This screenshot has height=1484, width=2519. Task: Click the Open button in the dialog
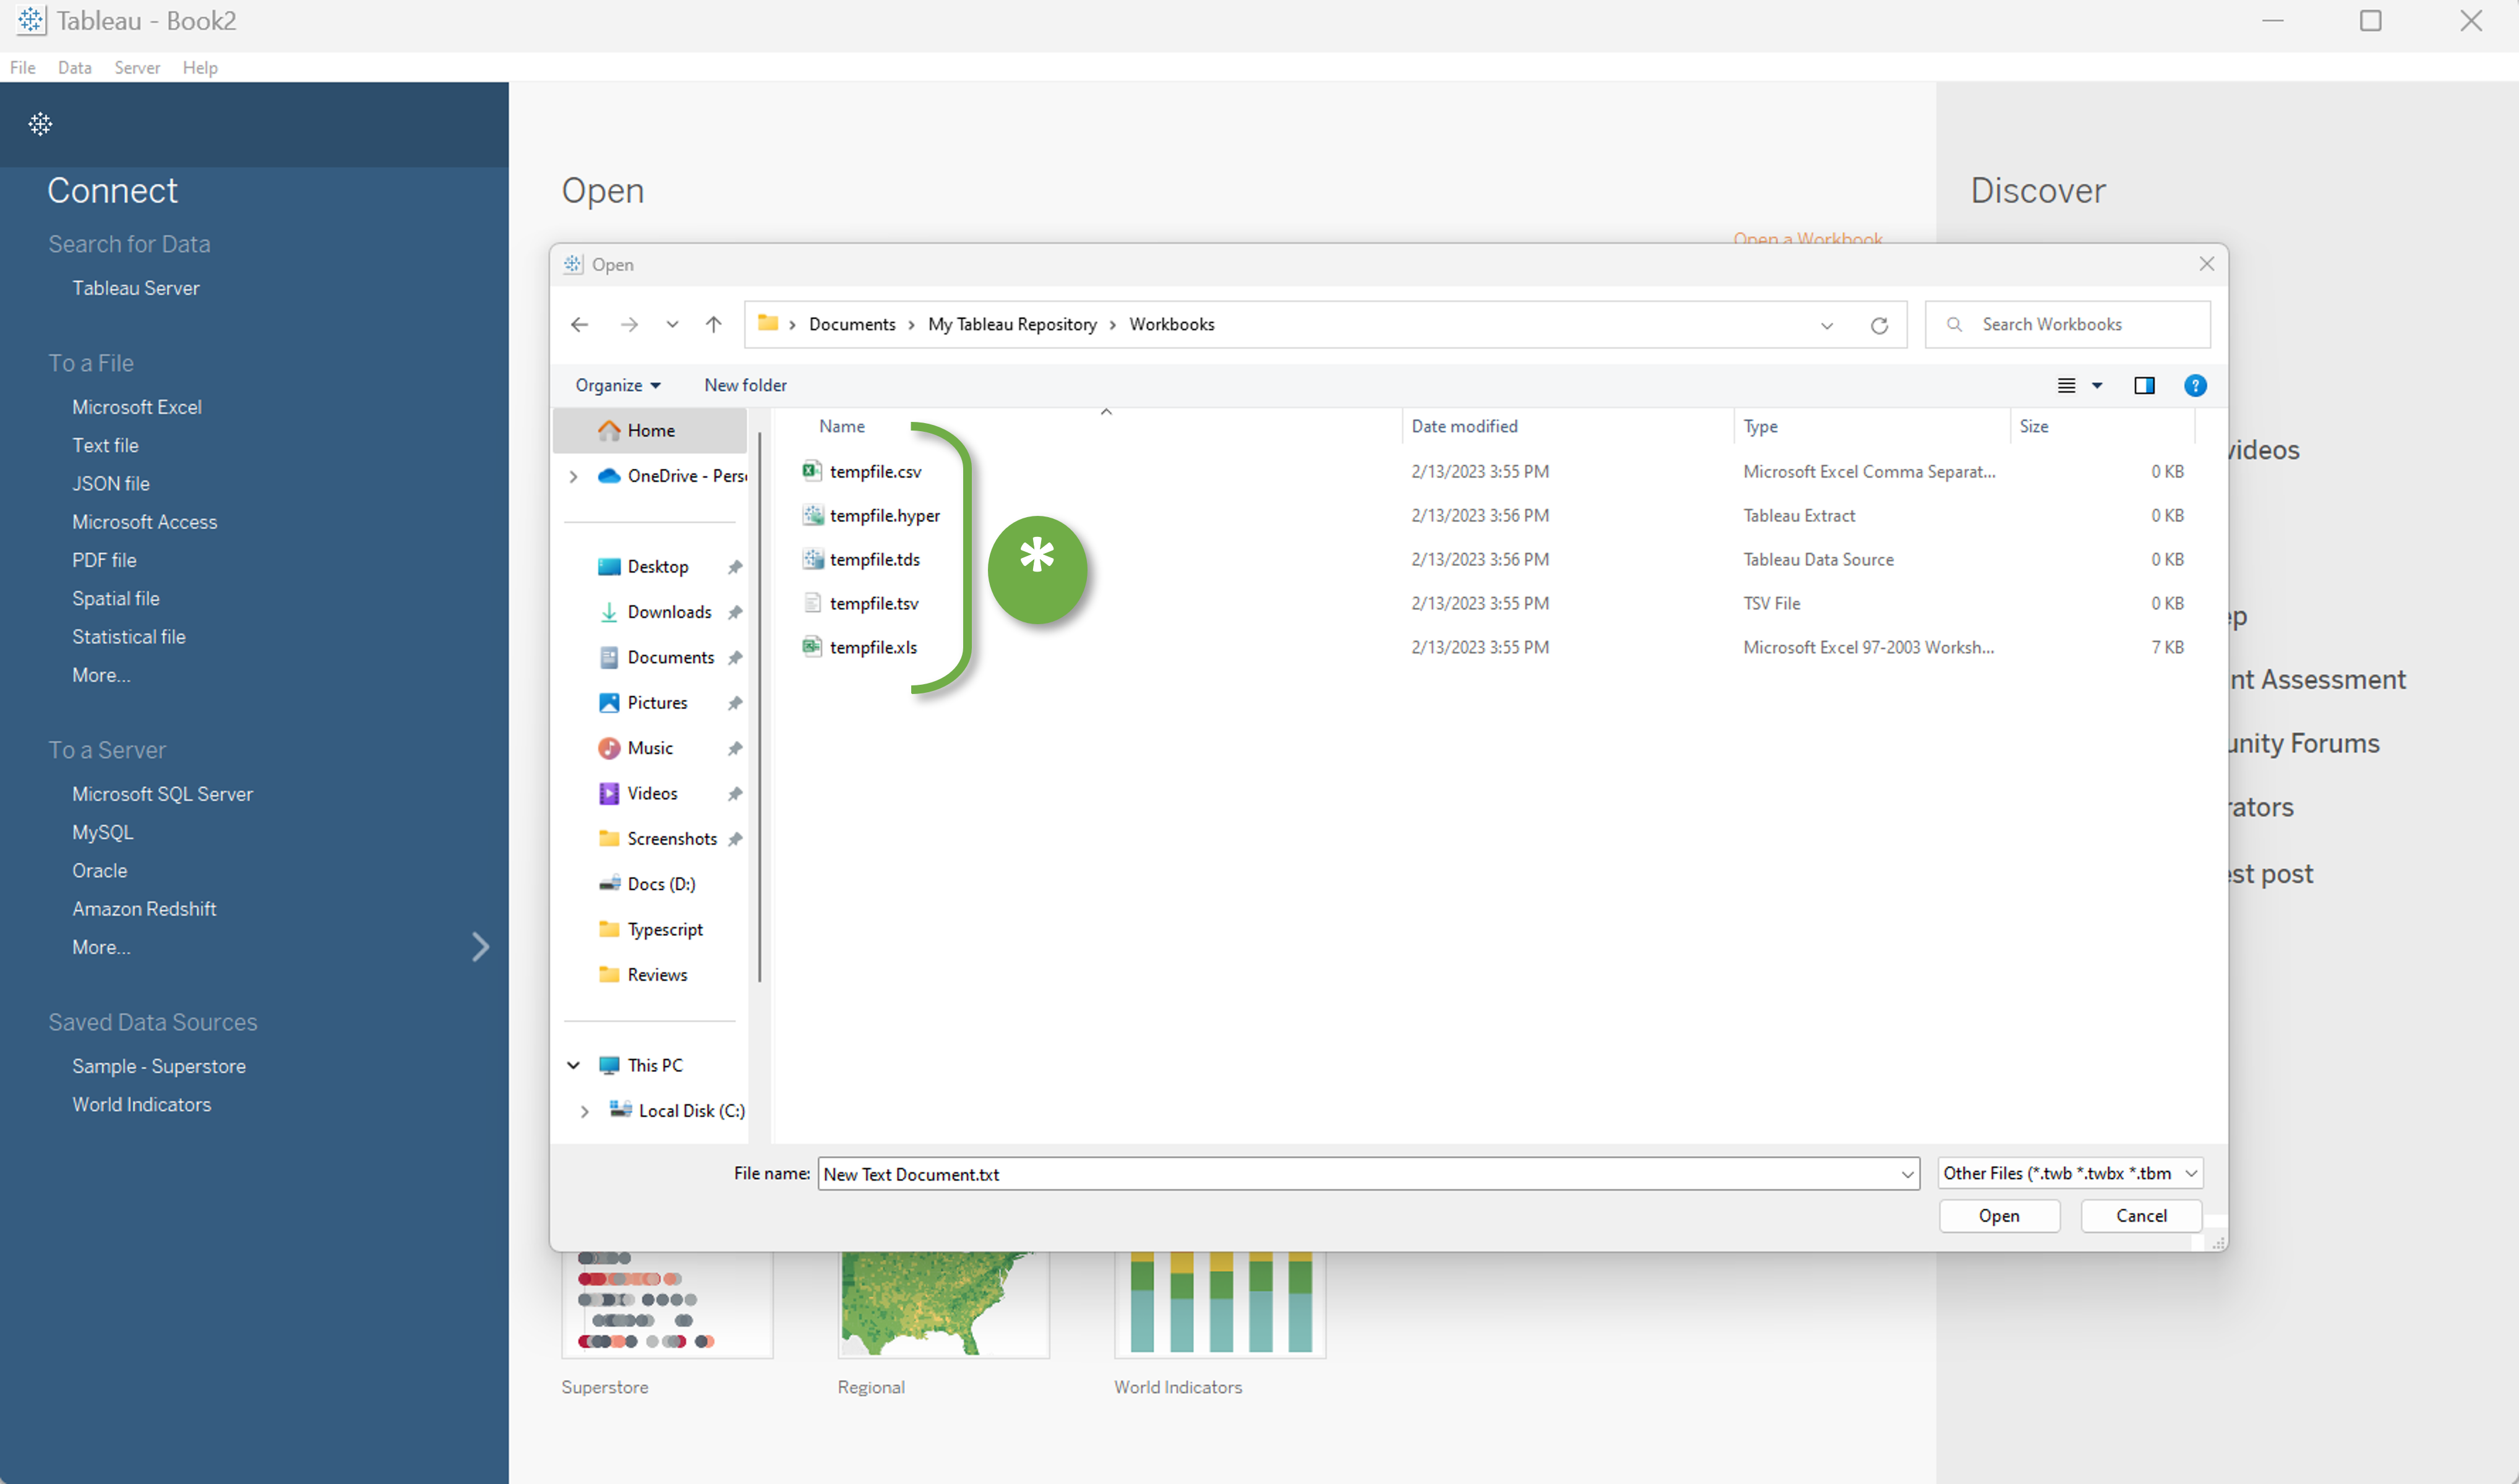[x=1999, y=1216]
